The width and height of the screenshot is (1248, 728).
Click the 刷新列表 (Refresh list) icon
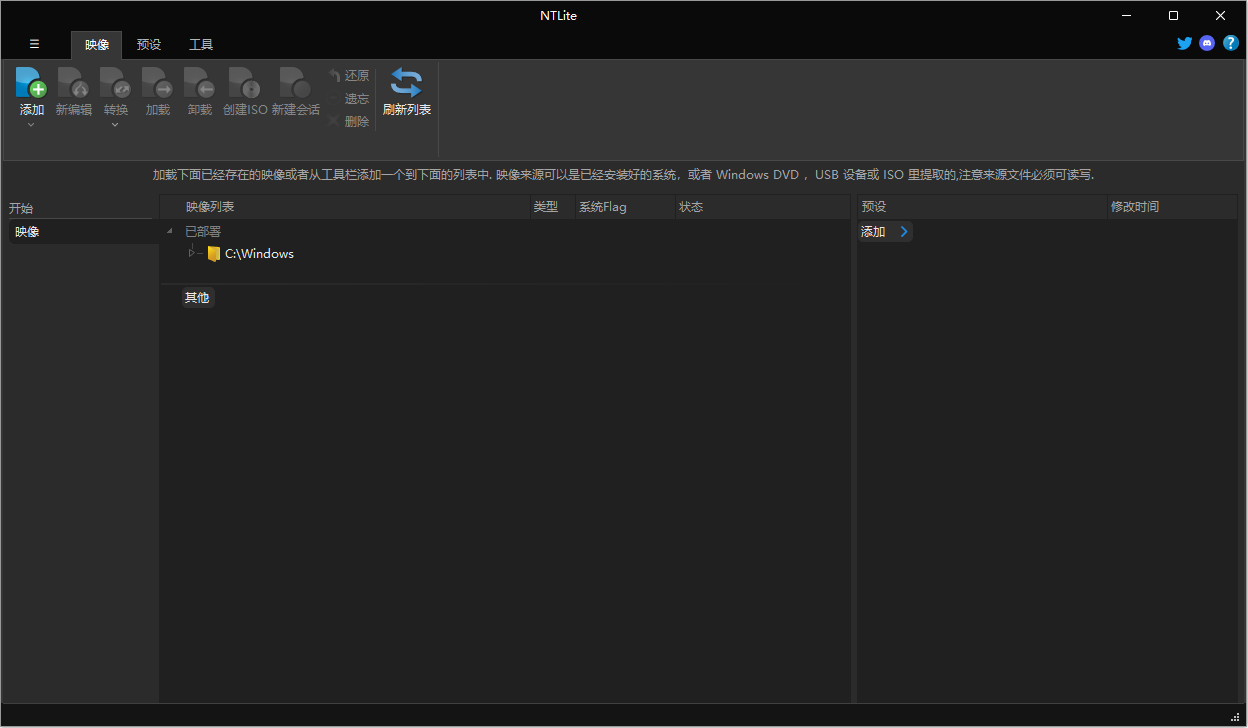(x=406, y=90)
